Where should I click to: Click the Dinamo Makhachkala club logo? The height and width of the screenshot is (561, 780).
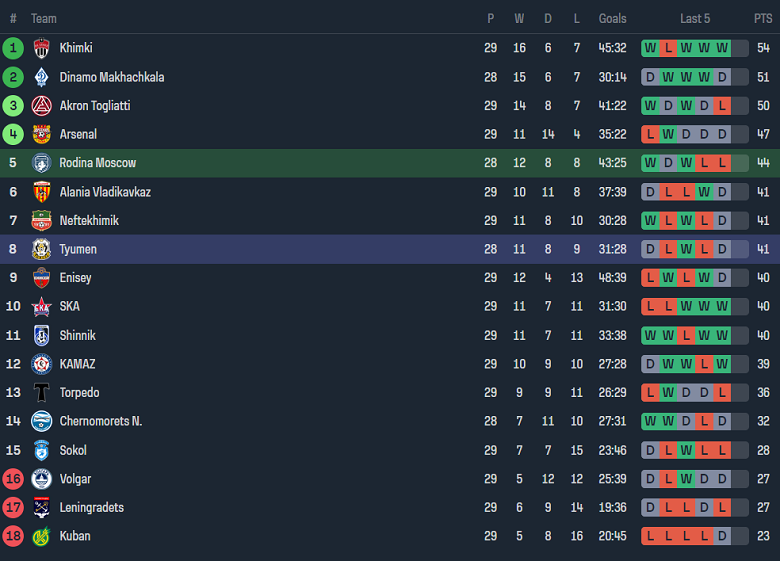point(41,77)
